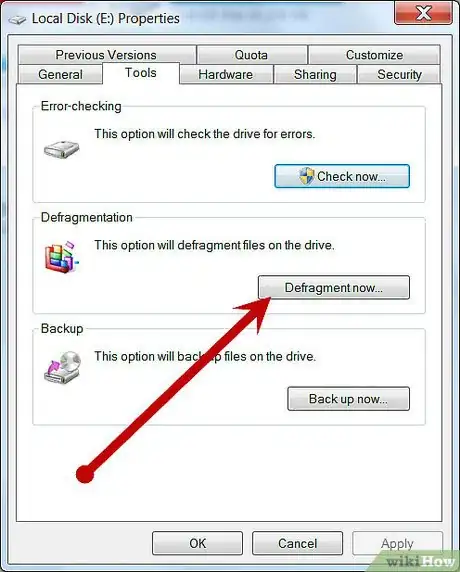Select the Customize tab
The width and height of the screenshot is (460, 572).
pos(375,55)
